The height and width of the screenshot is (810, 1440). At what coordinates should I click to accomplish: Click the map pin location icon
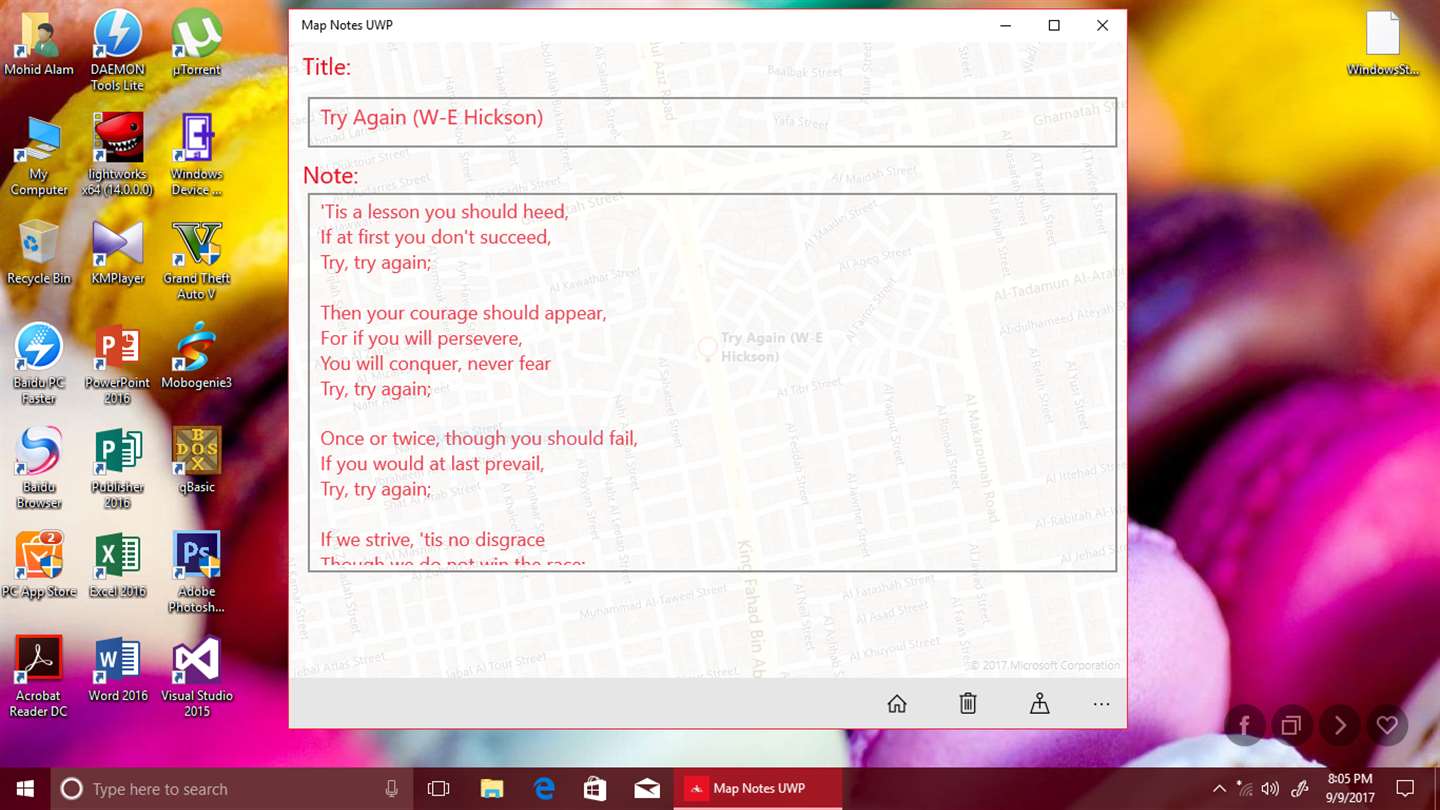[1040, 704]
